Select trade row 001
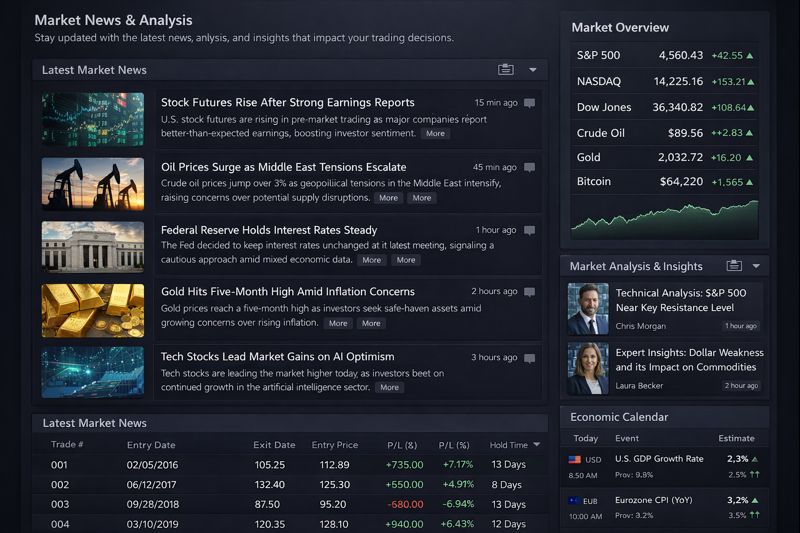The width and height of the screenshot is (800, 533). pos(289,465)
